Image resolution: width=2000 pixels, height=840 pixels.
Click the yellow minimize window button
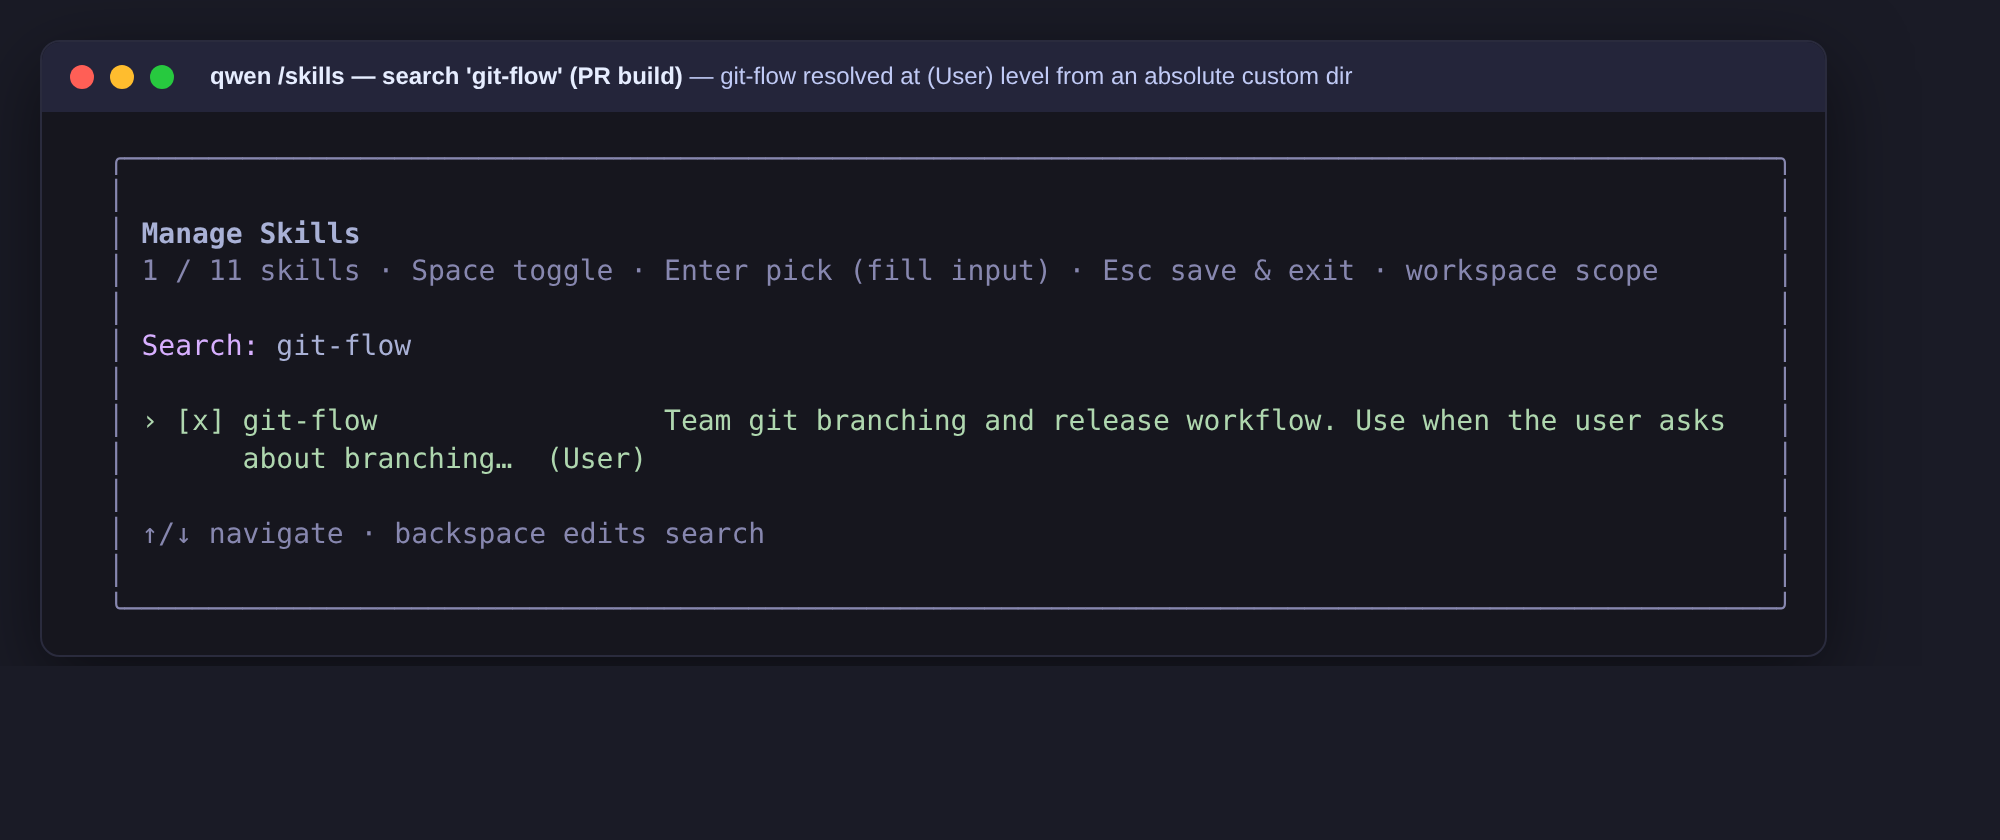pos(122,77)
